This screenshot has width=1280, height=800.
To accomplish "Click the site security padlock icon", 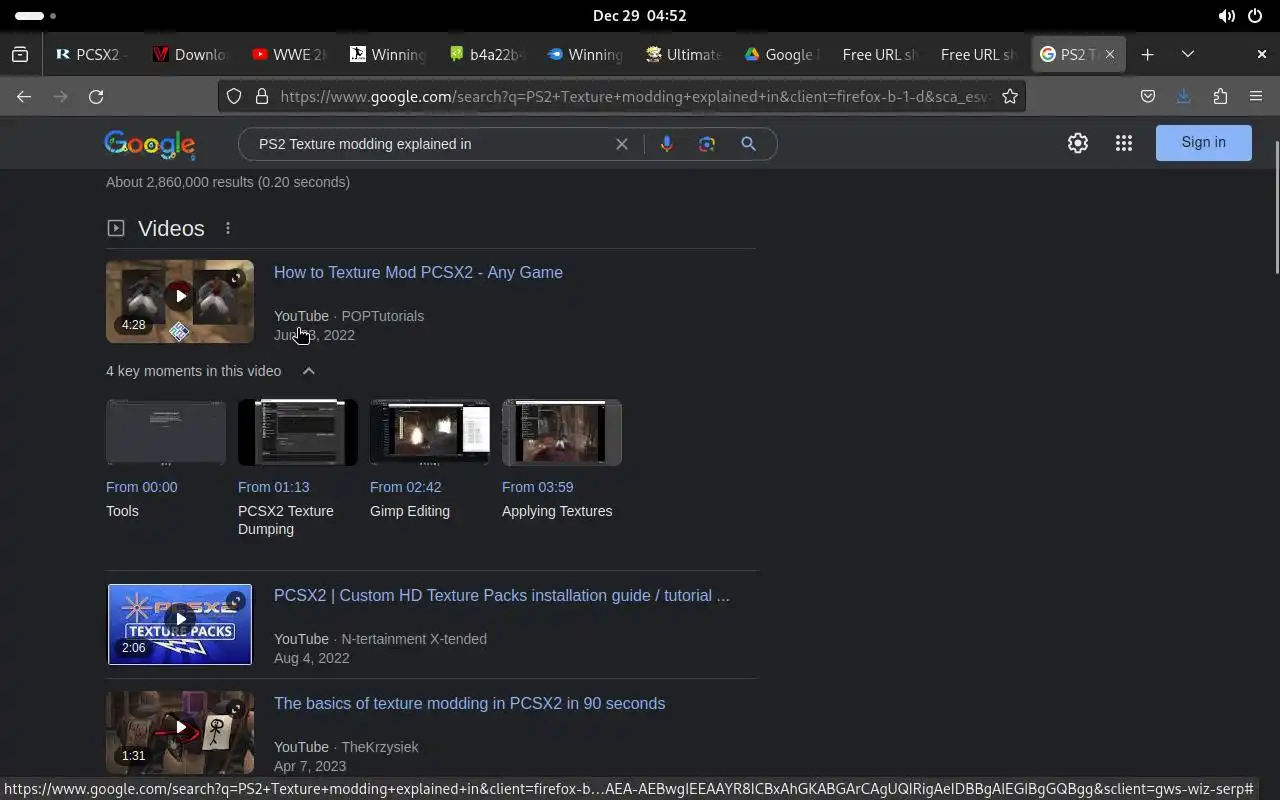I will (262, 96).
